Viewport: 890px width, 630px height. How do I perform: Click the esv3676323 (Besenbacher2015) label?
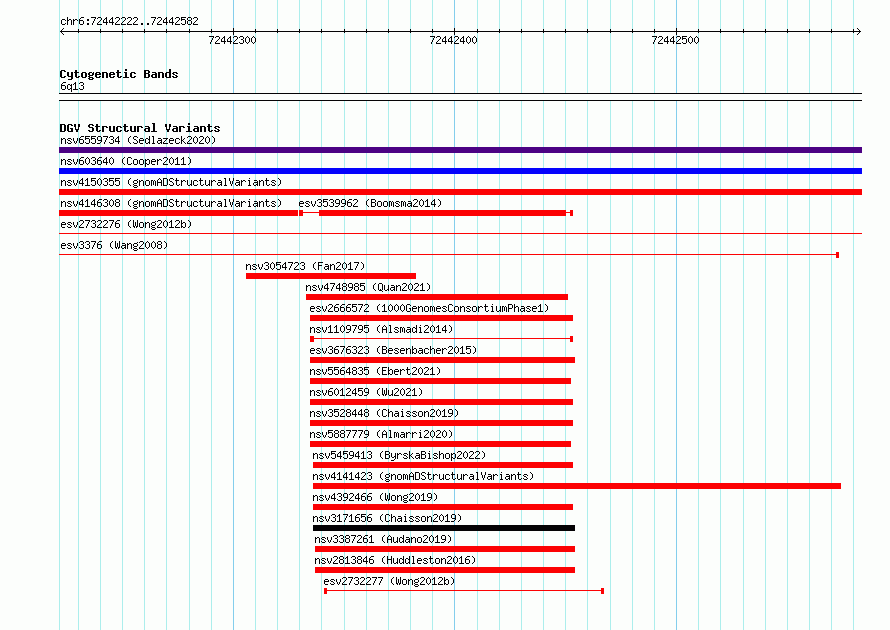[393, 350]
